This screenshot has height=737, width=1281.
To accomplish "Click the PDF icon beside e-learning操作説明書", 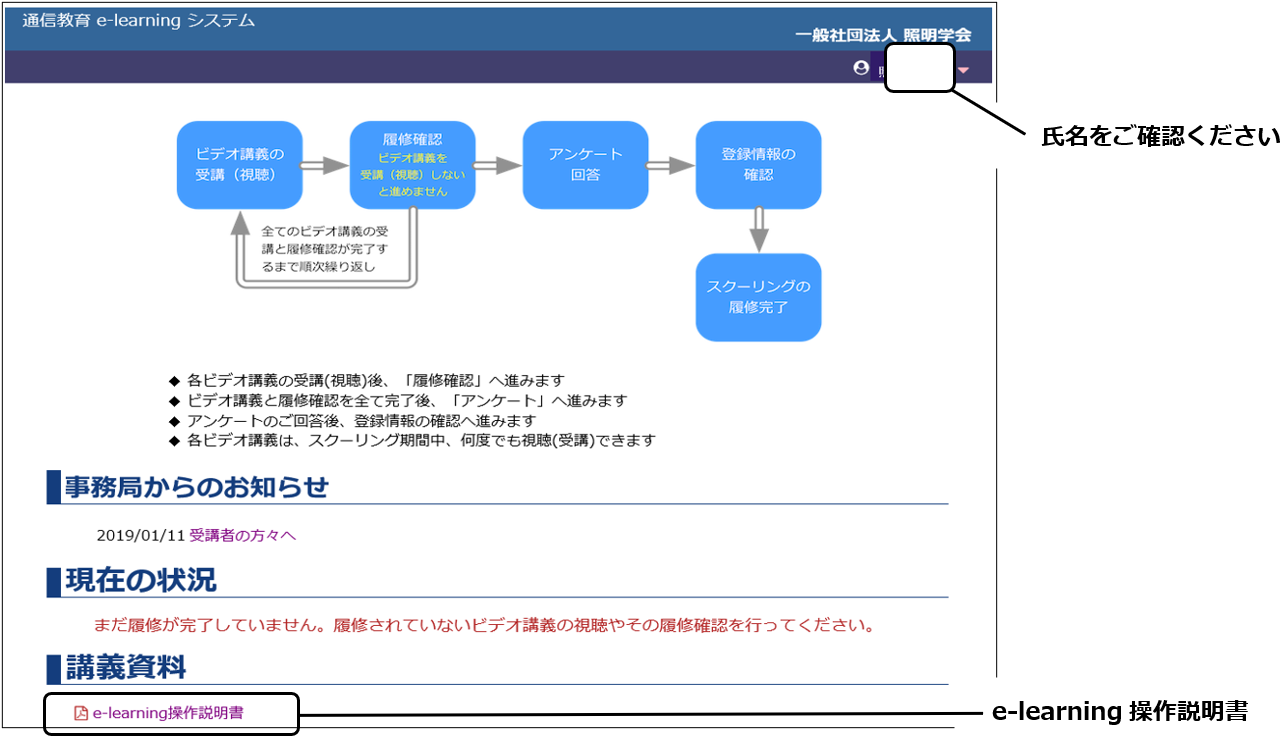I will tap(82, 713).
